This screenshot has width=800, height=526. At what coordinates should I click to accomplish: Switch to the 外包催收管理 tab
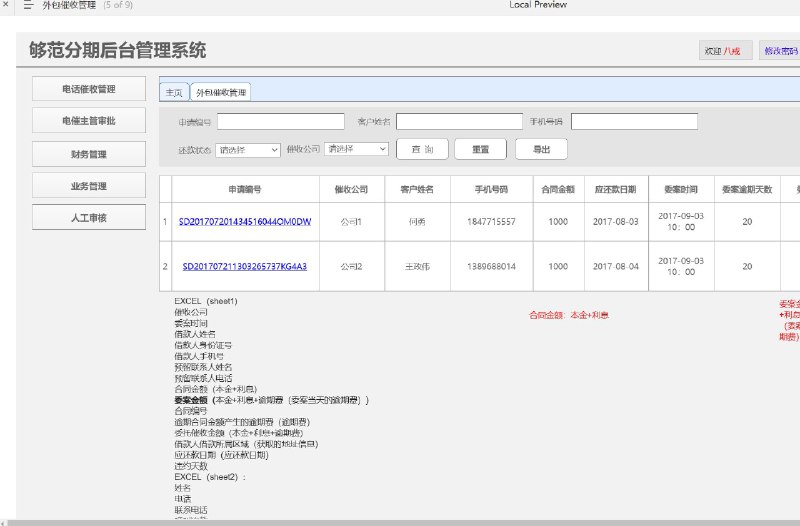(x=220, y=92)
